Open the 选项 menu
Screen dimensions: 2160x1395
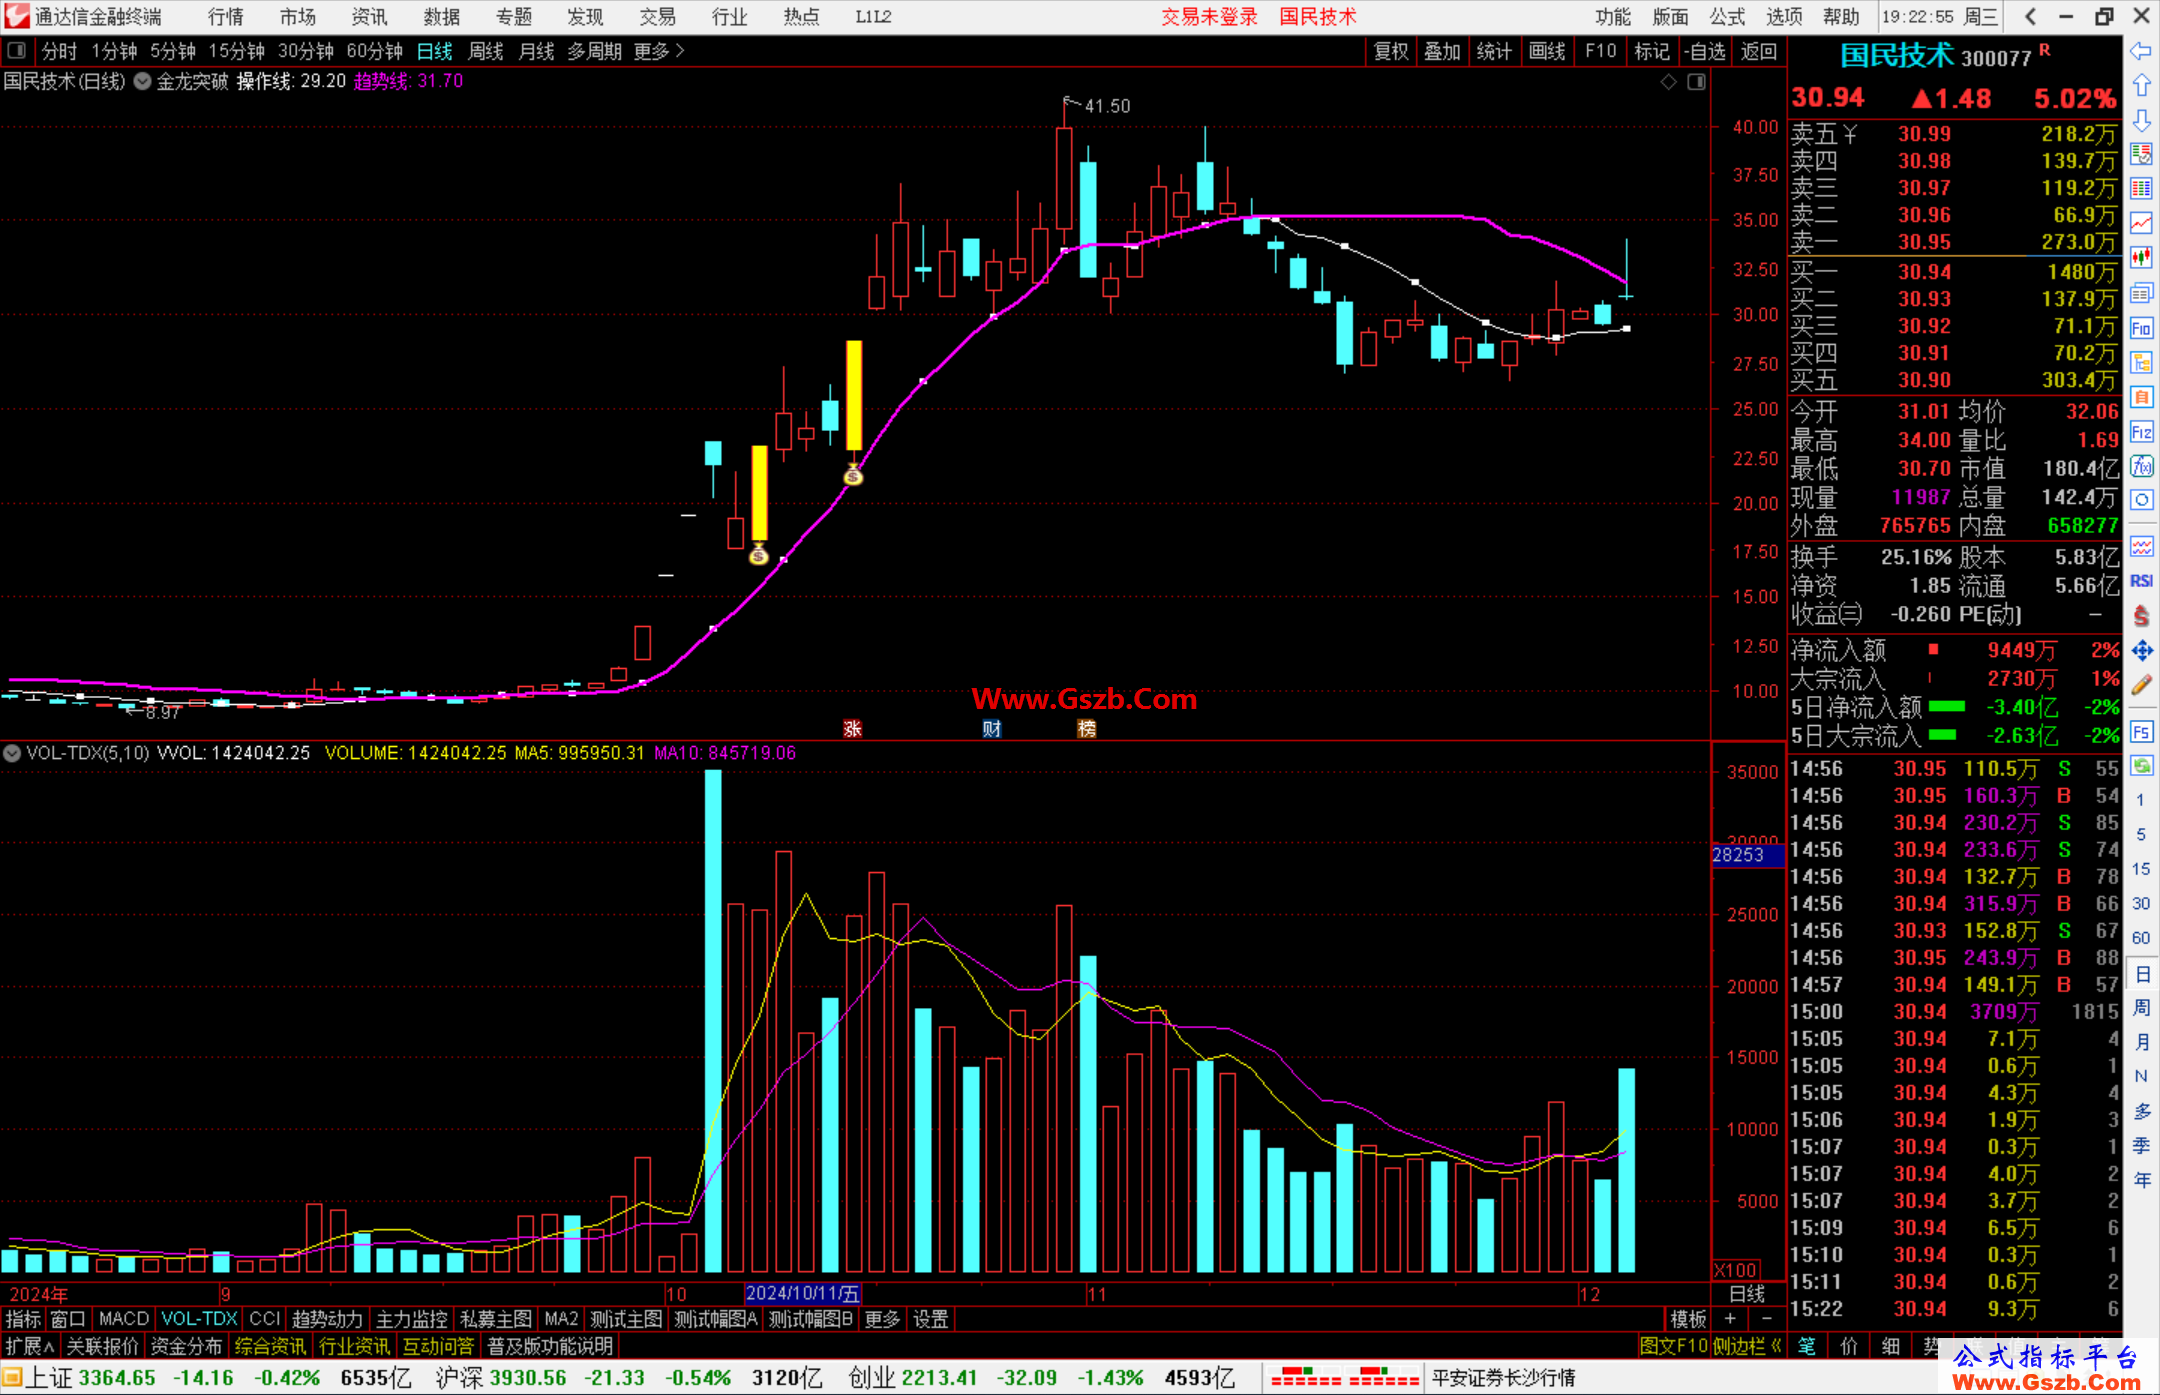point(1784,17)
